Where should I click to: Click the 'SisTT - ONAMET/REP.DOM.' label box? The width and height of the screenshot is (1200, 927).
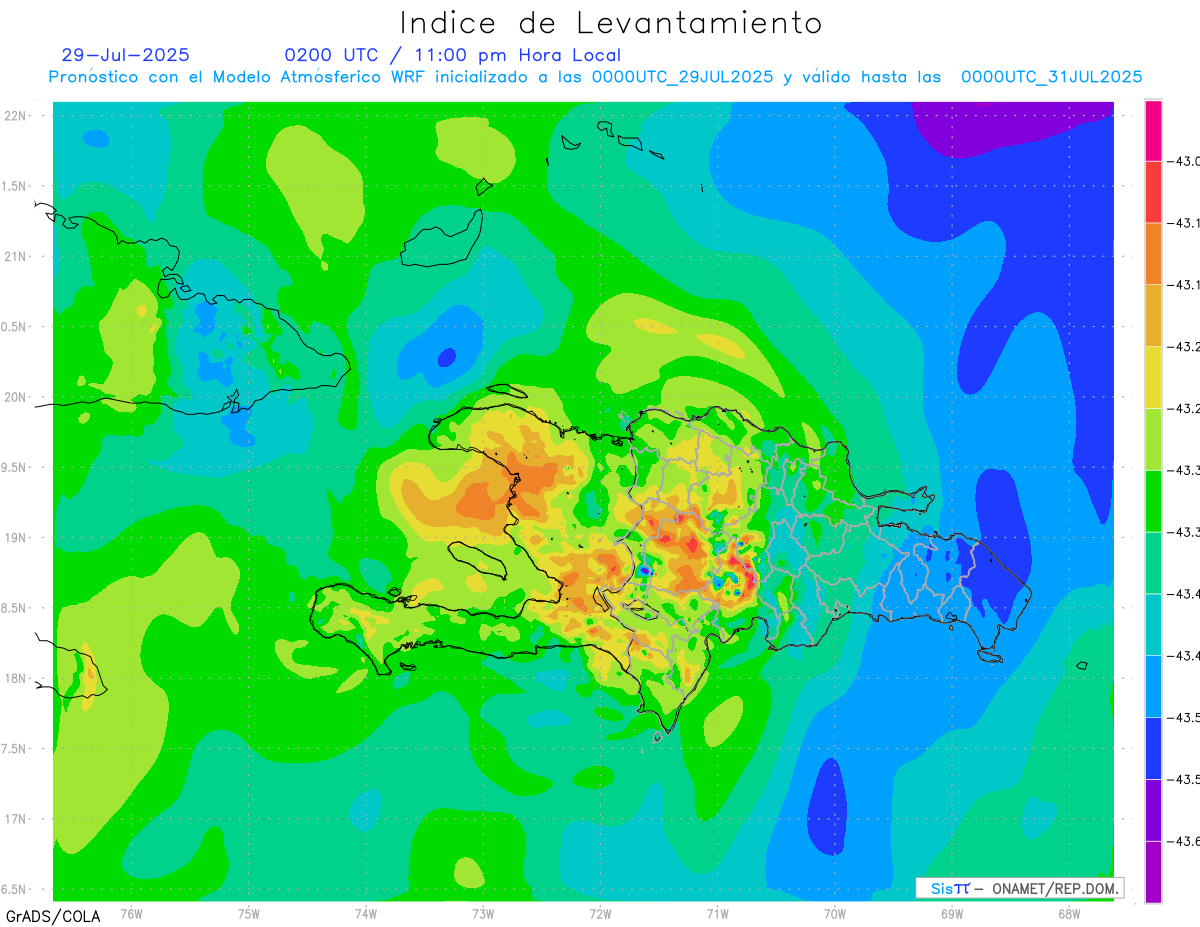[x=1020, y=888]
